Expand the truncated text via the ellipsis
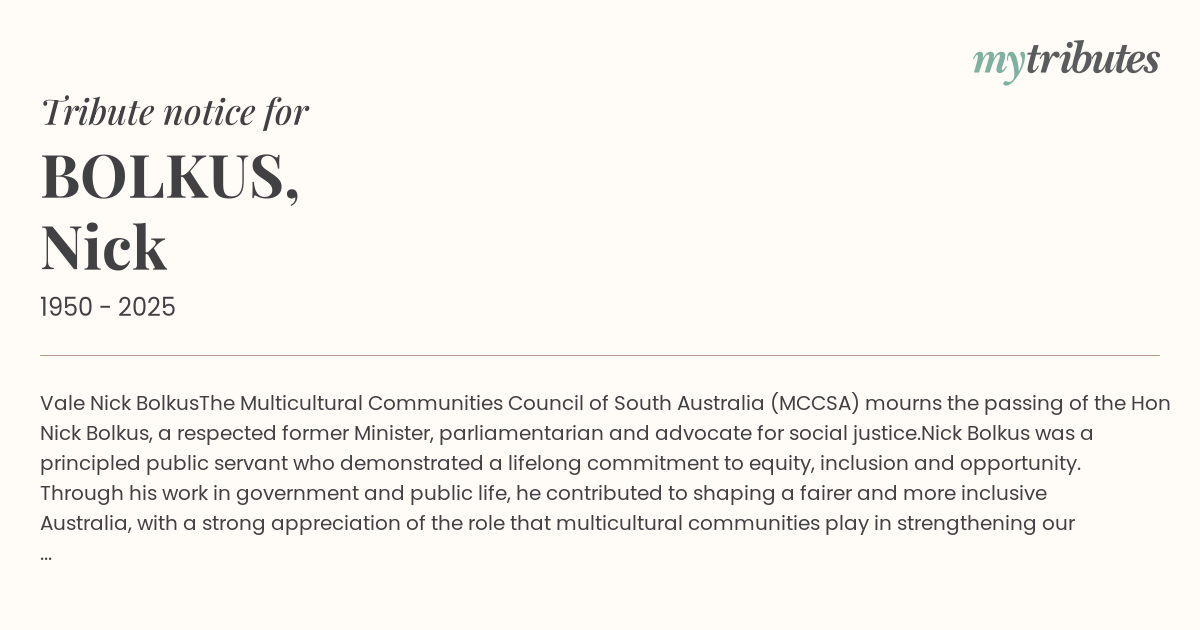Screen dimensions: 1200x630 [46, 554]
